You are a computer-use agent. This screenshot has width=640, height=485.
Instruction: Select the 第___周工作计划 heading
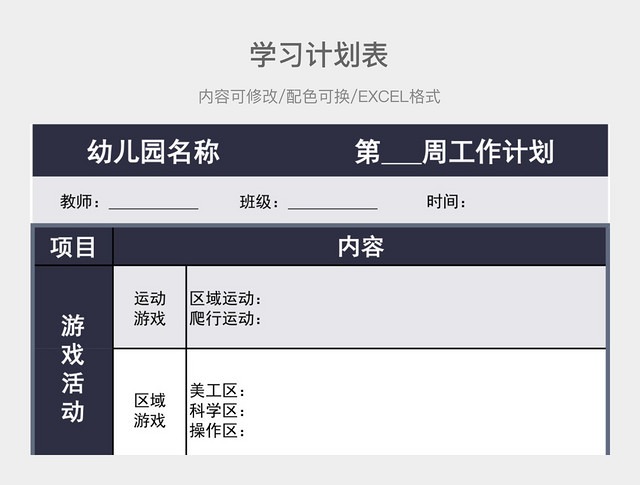coord(454,151)
